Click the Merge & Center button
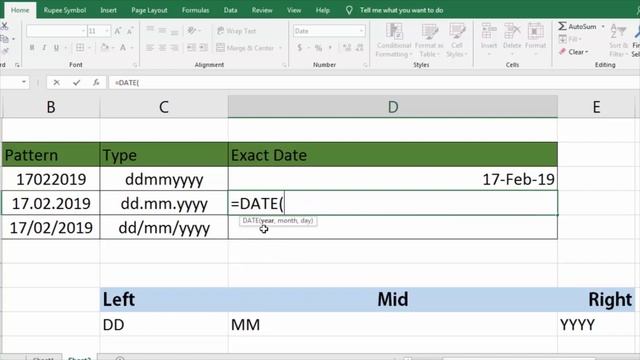Viewport: 640px width, 360px height. pyautogui.click(x=245, y=48)
